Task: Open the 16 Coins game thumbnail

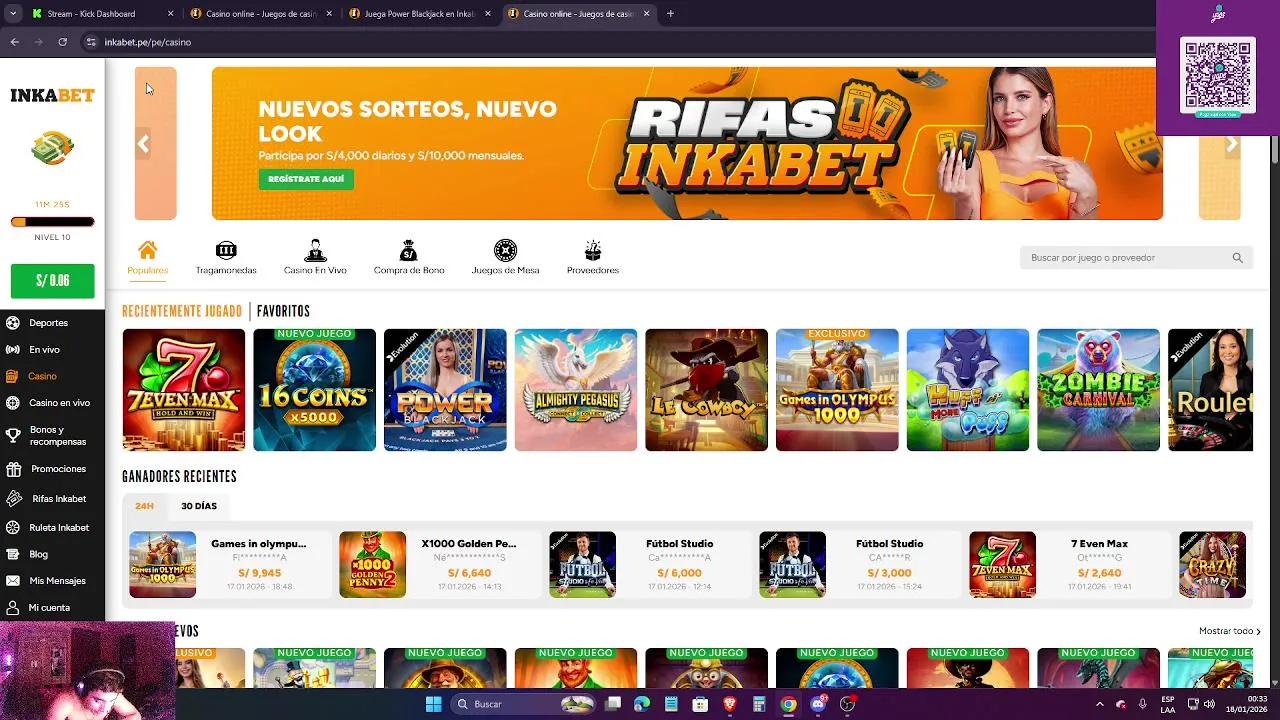Action: (314, 390)
